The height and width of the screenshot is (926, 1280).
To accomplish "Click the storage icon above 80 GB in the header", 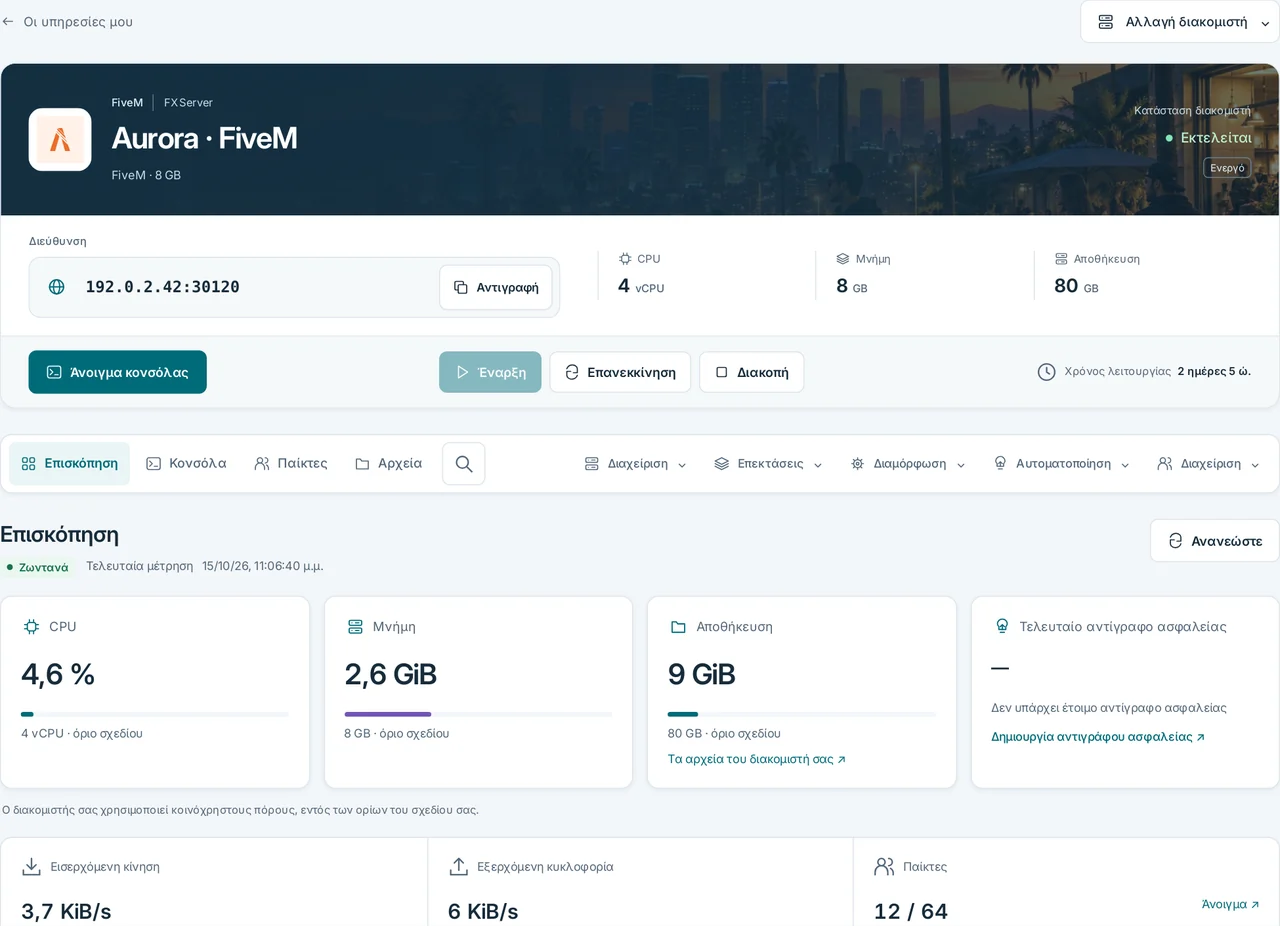I will pyautogui.click(x=1061, y=258).
